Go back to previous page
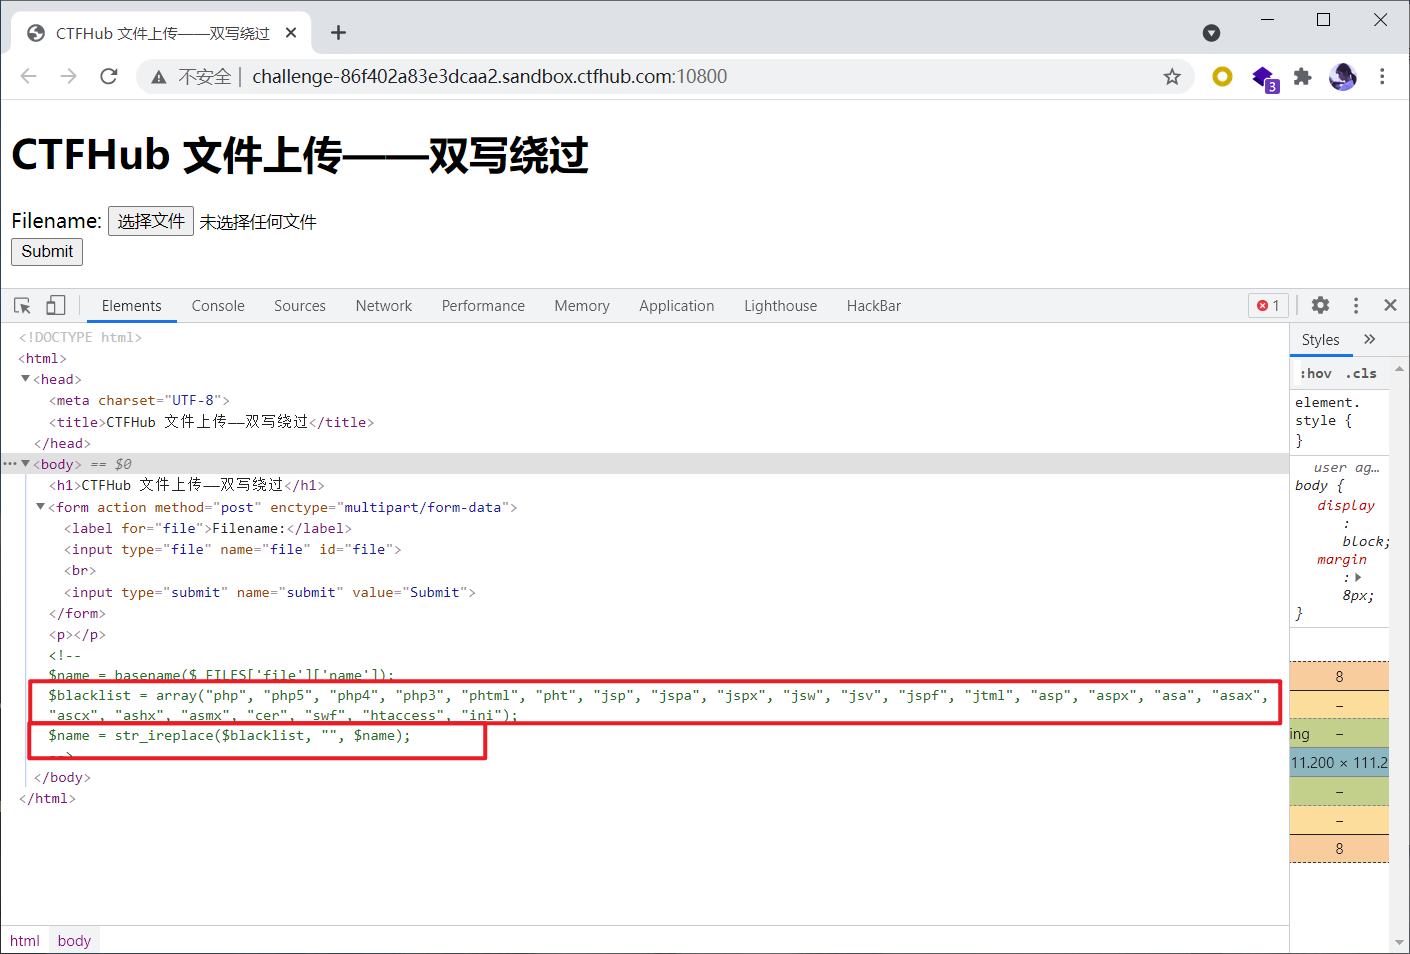 click(x=28, y=76)
